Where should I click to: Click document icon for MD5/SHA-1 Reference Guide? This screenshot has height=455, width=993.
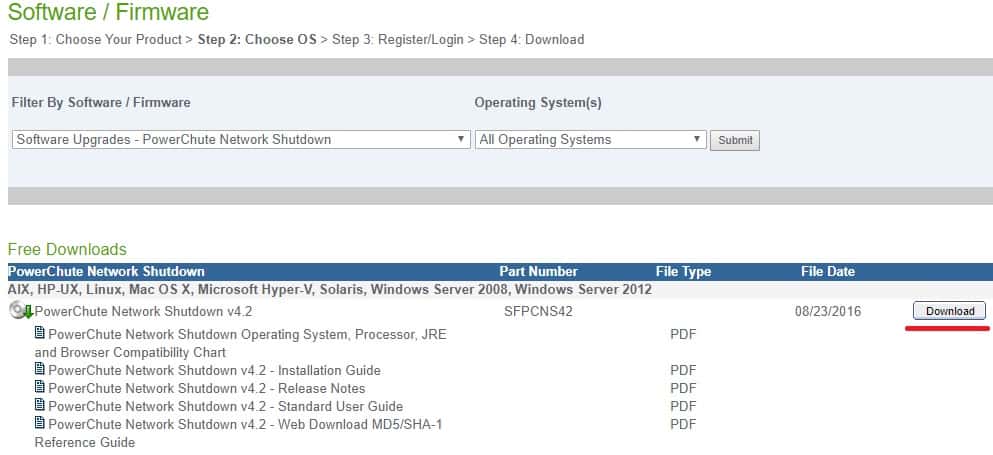click(x=40, y=423)
